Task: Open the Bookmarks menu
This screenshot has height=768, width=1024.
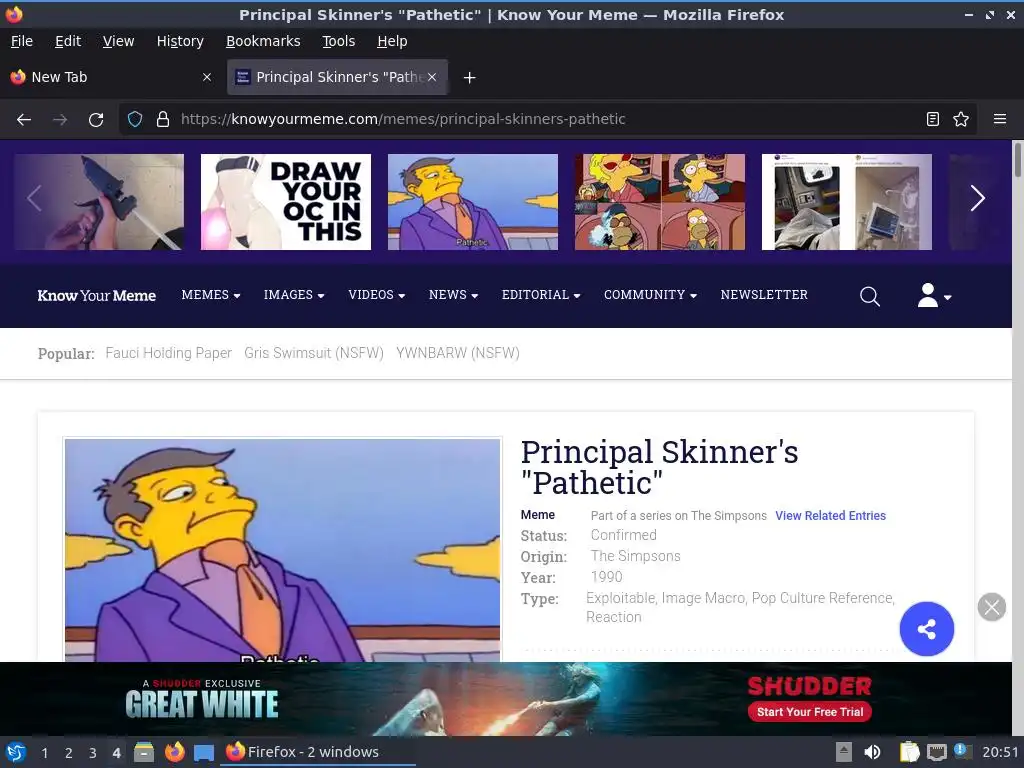Action: pos(263,41)
